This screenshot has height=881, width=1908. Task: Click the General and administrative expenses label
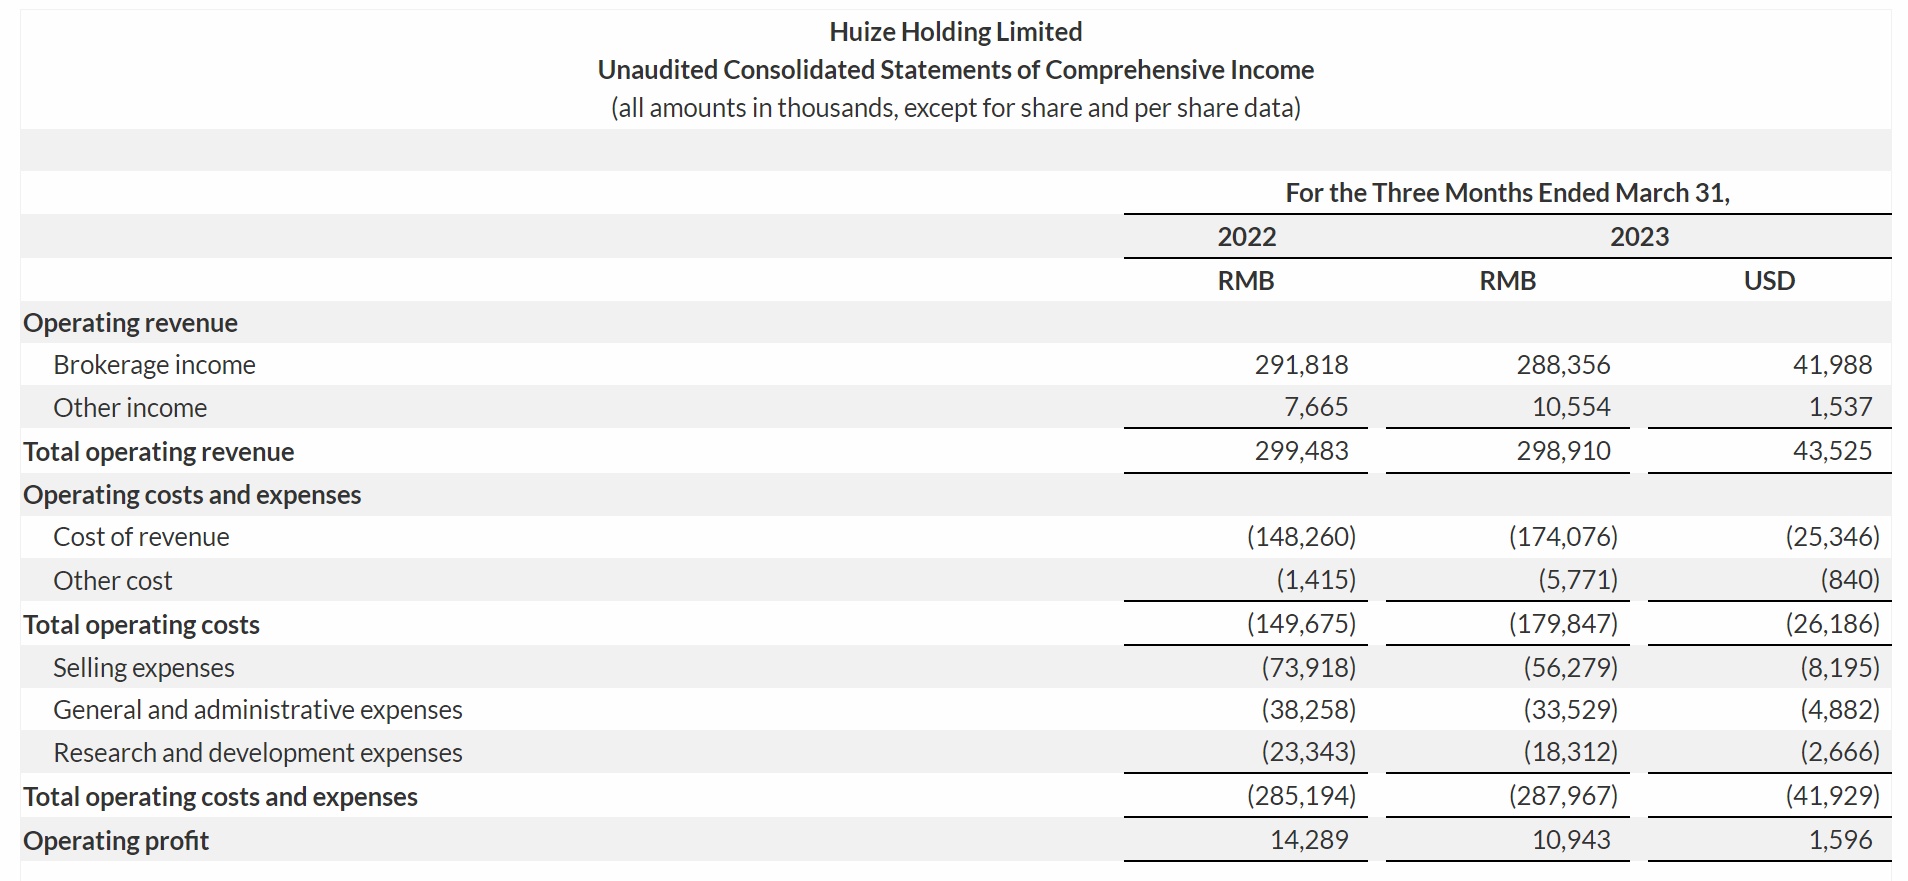pyautogui.click(x=257, y=710)
